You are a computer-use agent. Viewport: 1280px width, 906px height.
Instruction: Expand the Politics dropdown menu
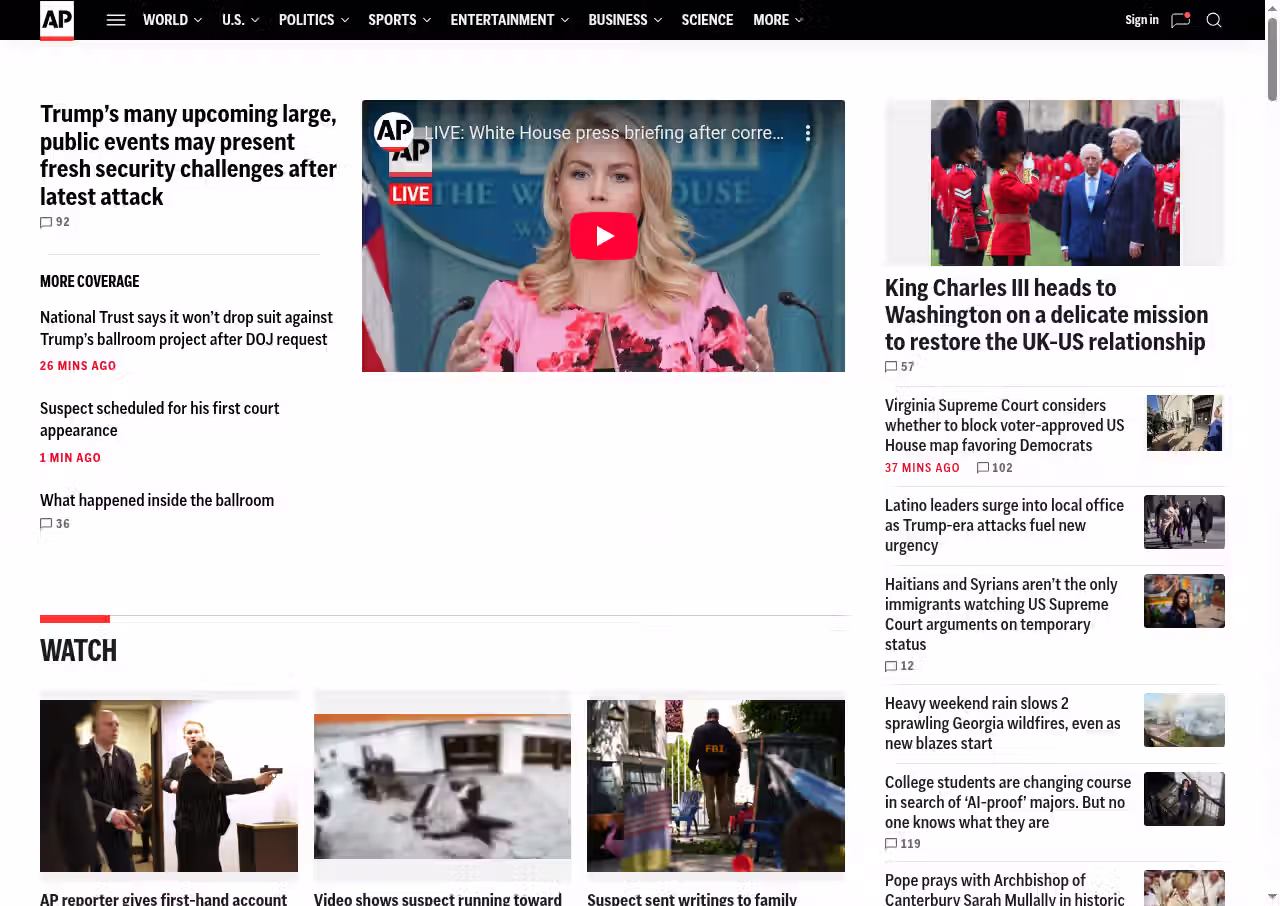click(x=313, y=20)
